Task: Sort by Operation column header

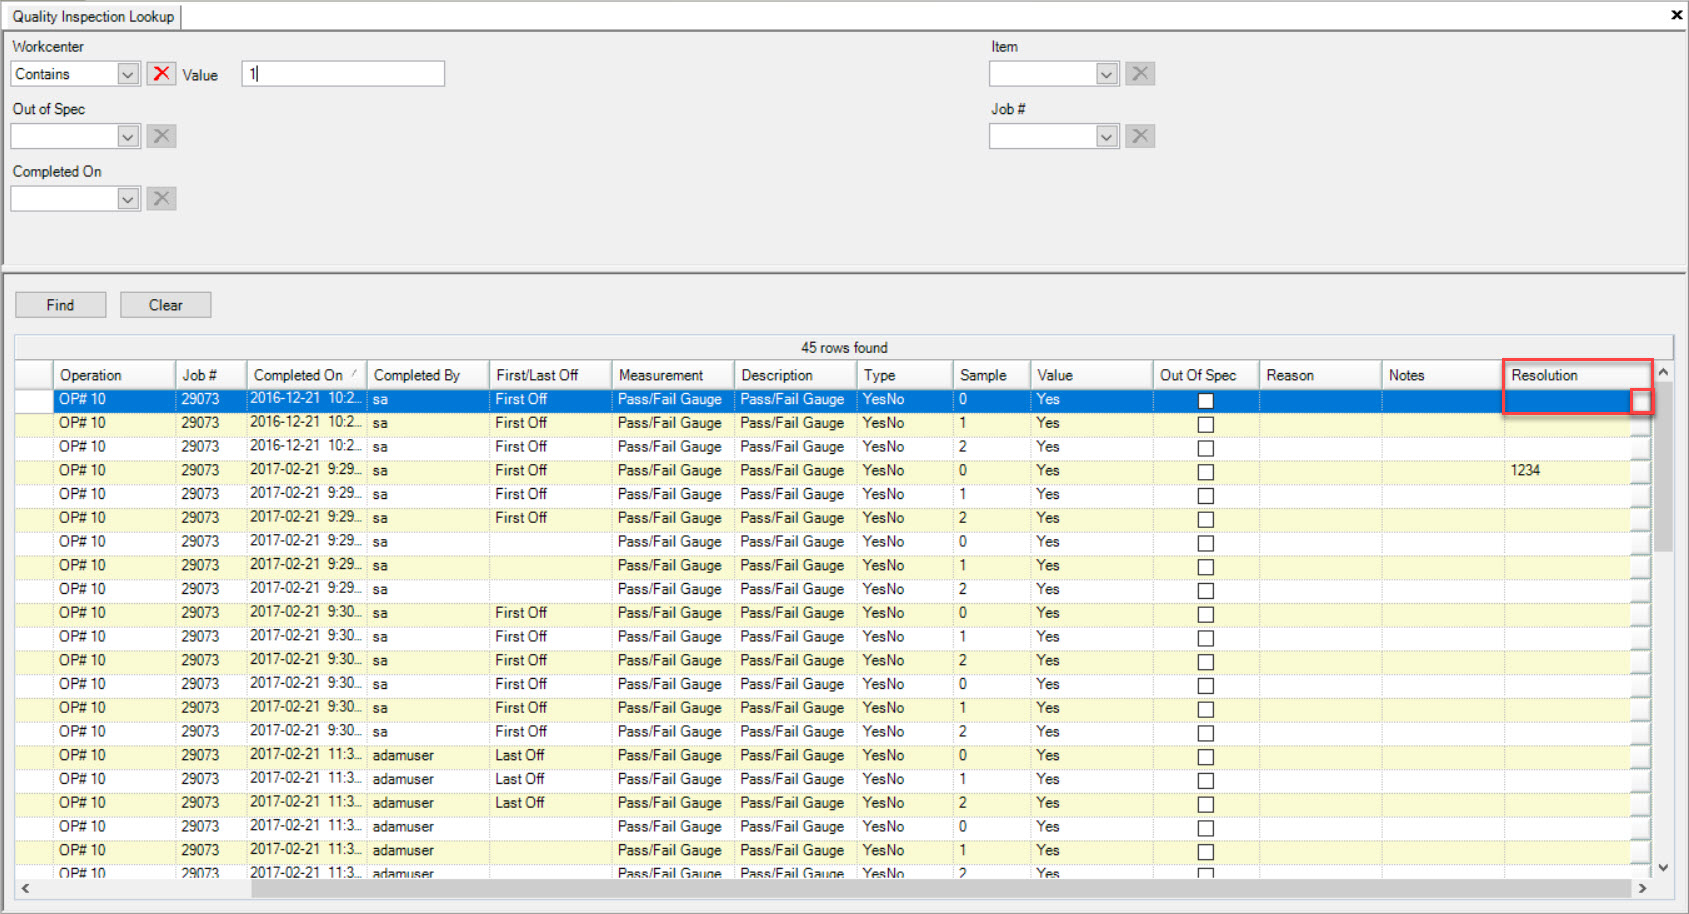Action: (x=114, y=375)
